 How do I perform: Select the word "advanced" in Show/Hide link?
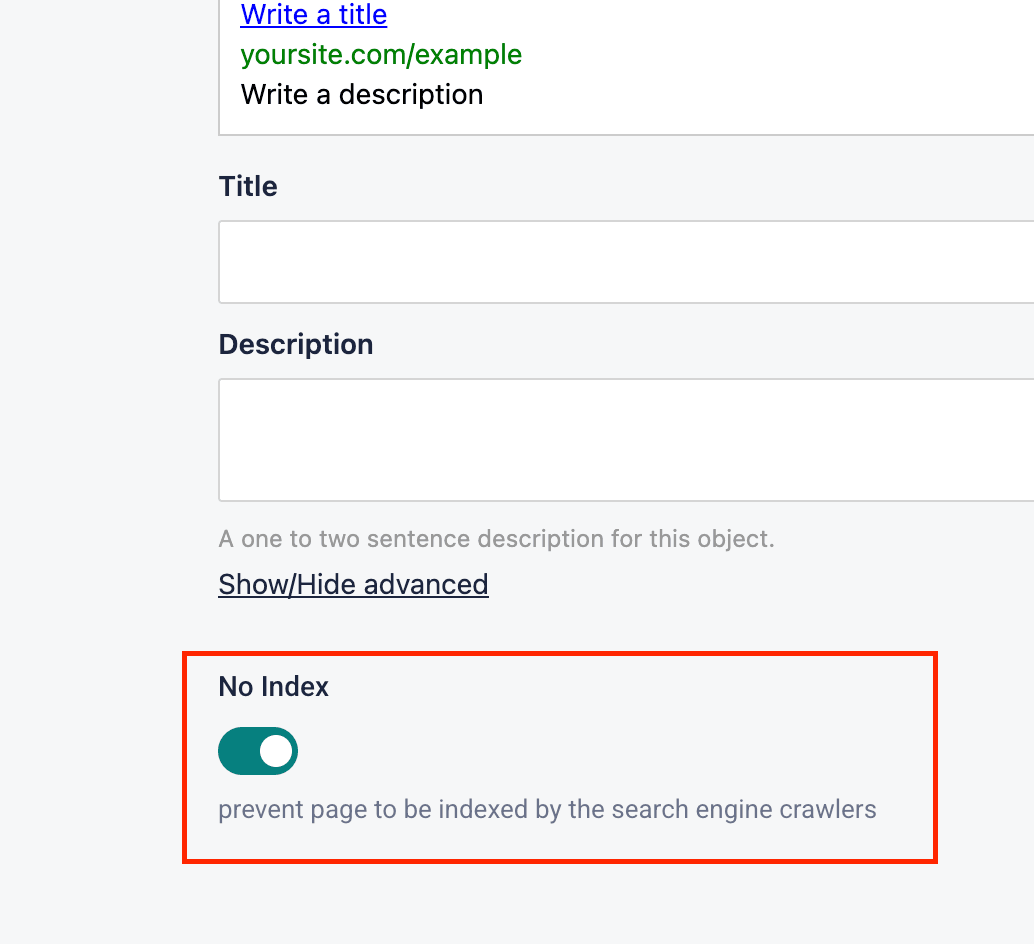point(425,585)
